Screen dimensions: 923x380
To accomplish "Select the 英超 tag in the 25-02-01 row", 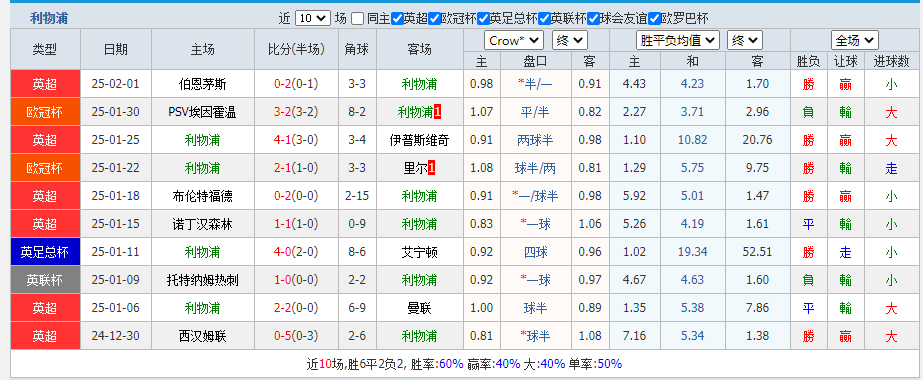I will 45,84.
